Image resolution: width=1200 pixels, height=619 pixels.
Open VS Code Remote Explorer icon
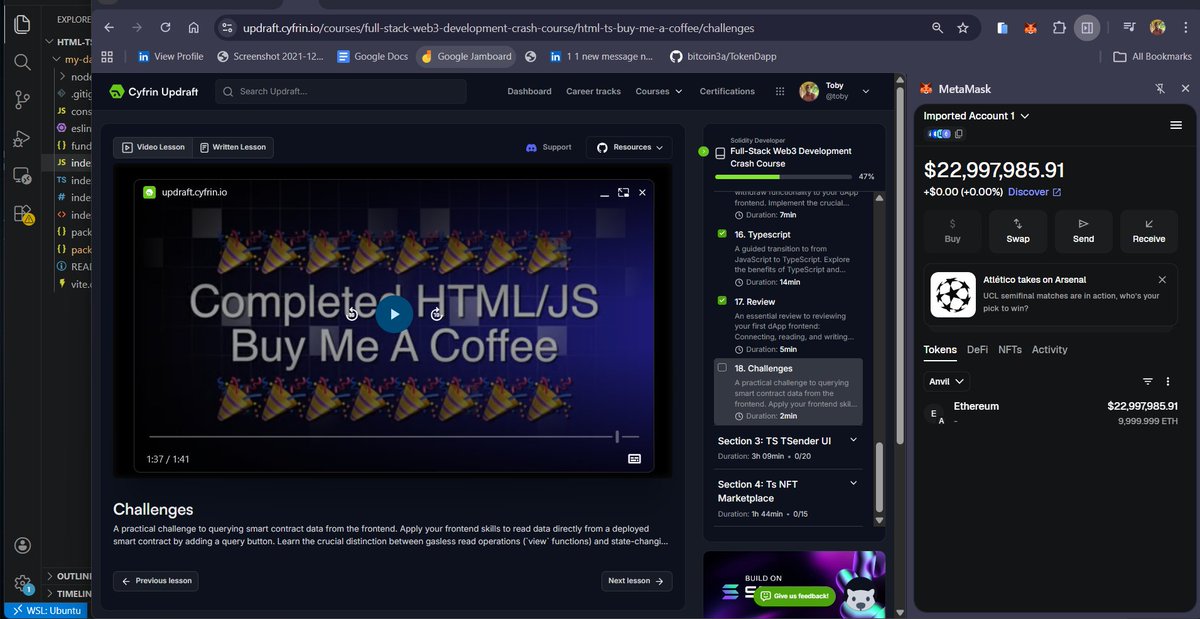[22, 176]
